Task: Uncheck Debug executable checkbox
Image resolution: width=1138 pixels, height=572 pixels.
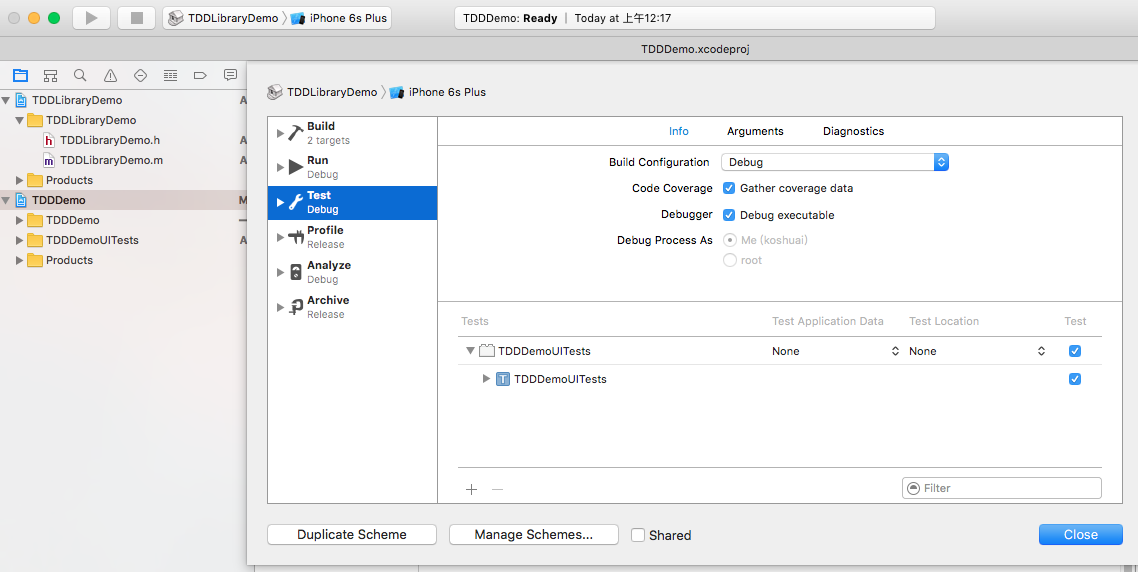Action: point(729,215)
